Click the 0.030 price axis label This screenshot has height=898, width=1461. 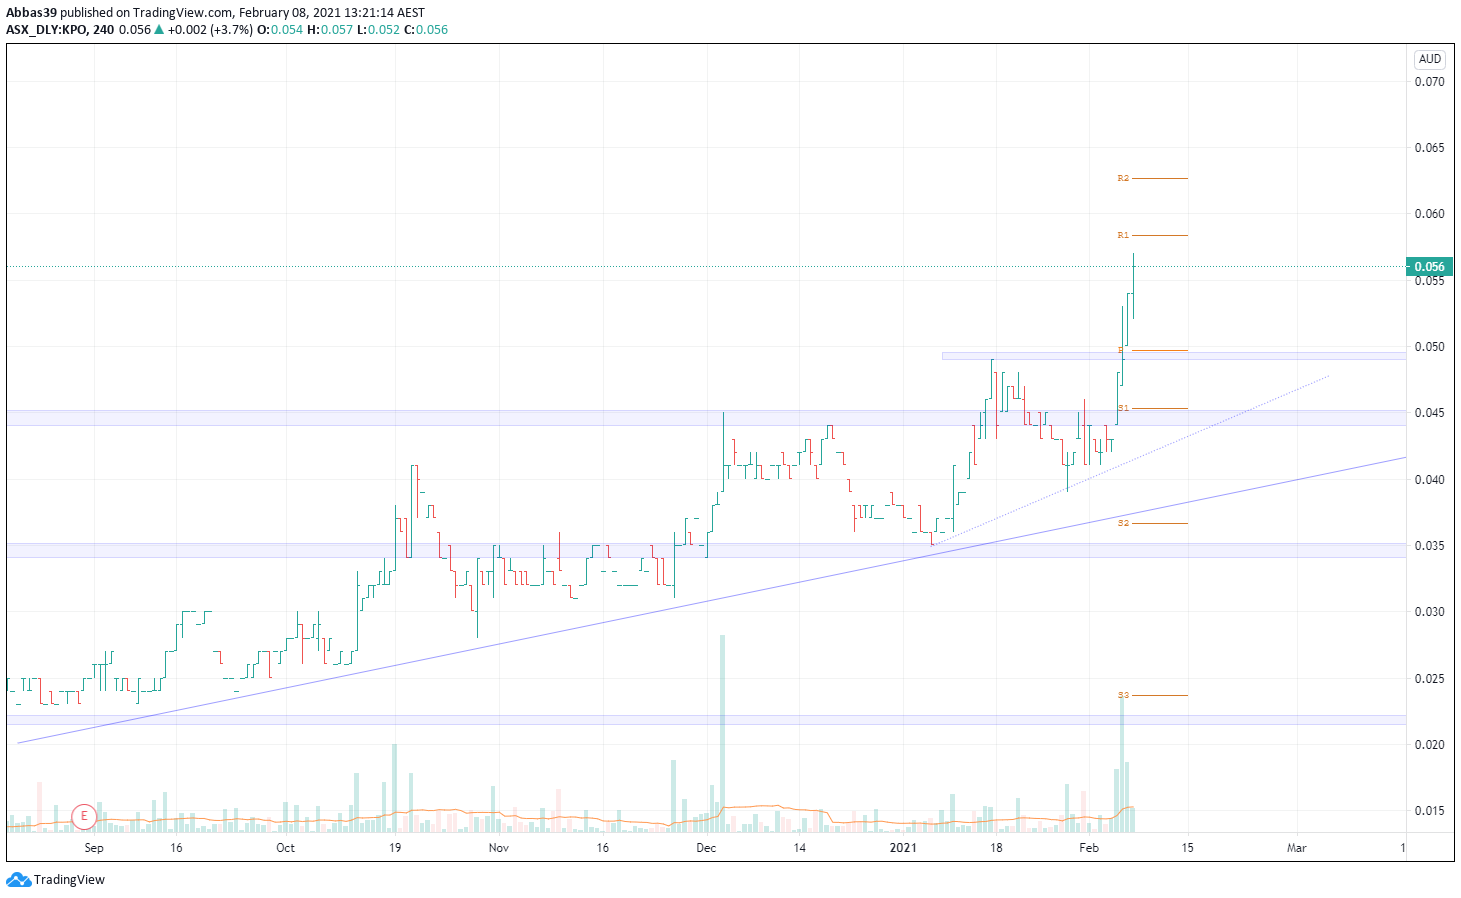pyautogui.click(x=1429, y=612)
